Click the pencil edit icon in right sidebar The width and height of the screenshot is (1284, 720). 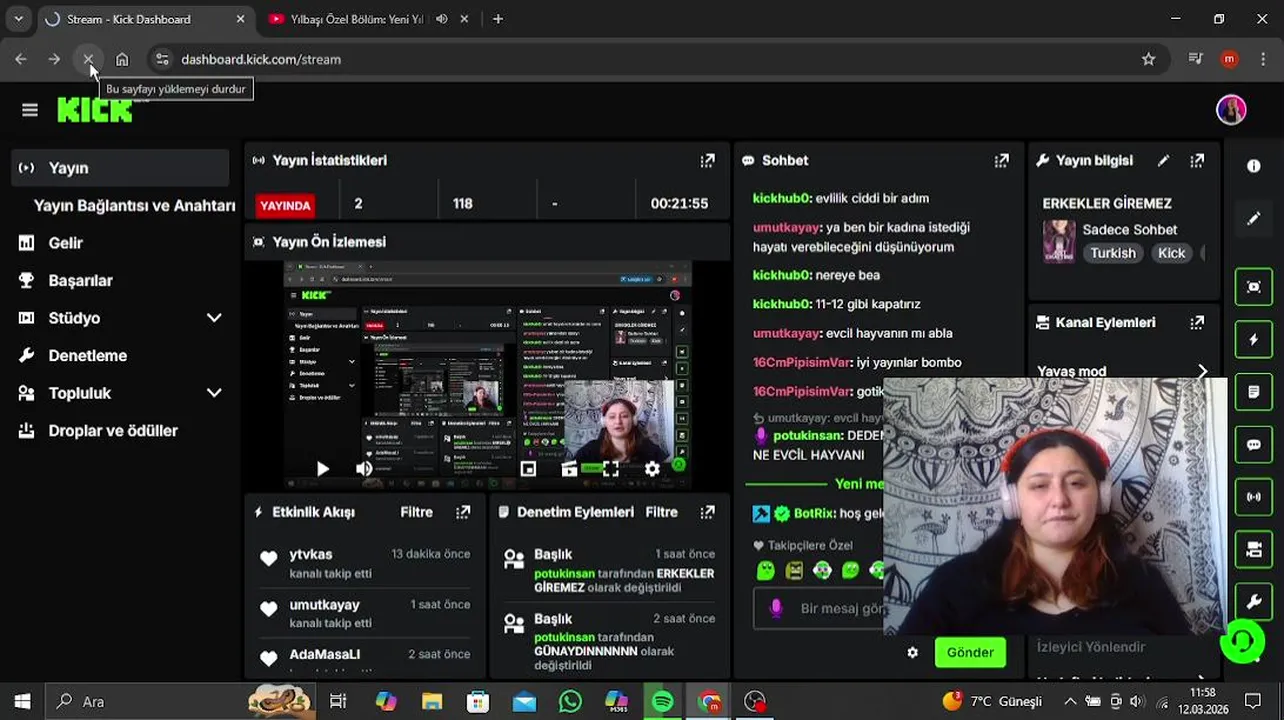1254,218
